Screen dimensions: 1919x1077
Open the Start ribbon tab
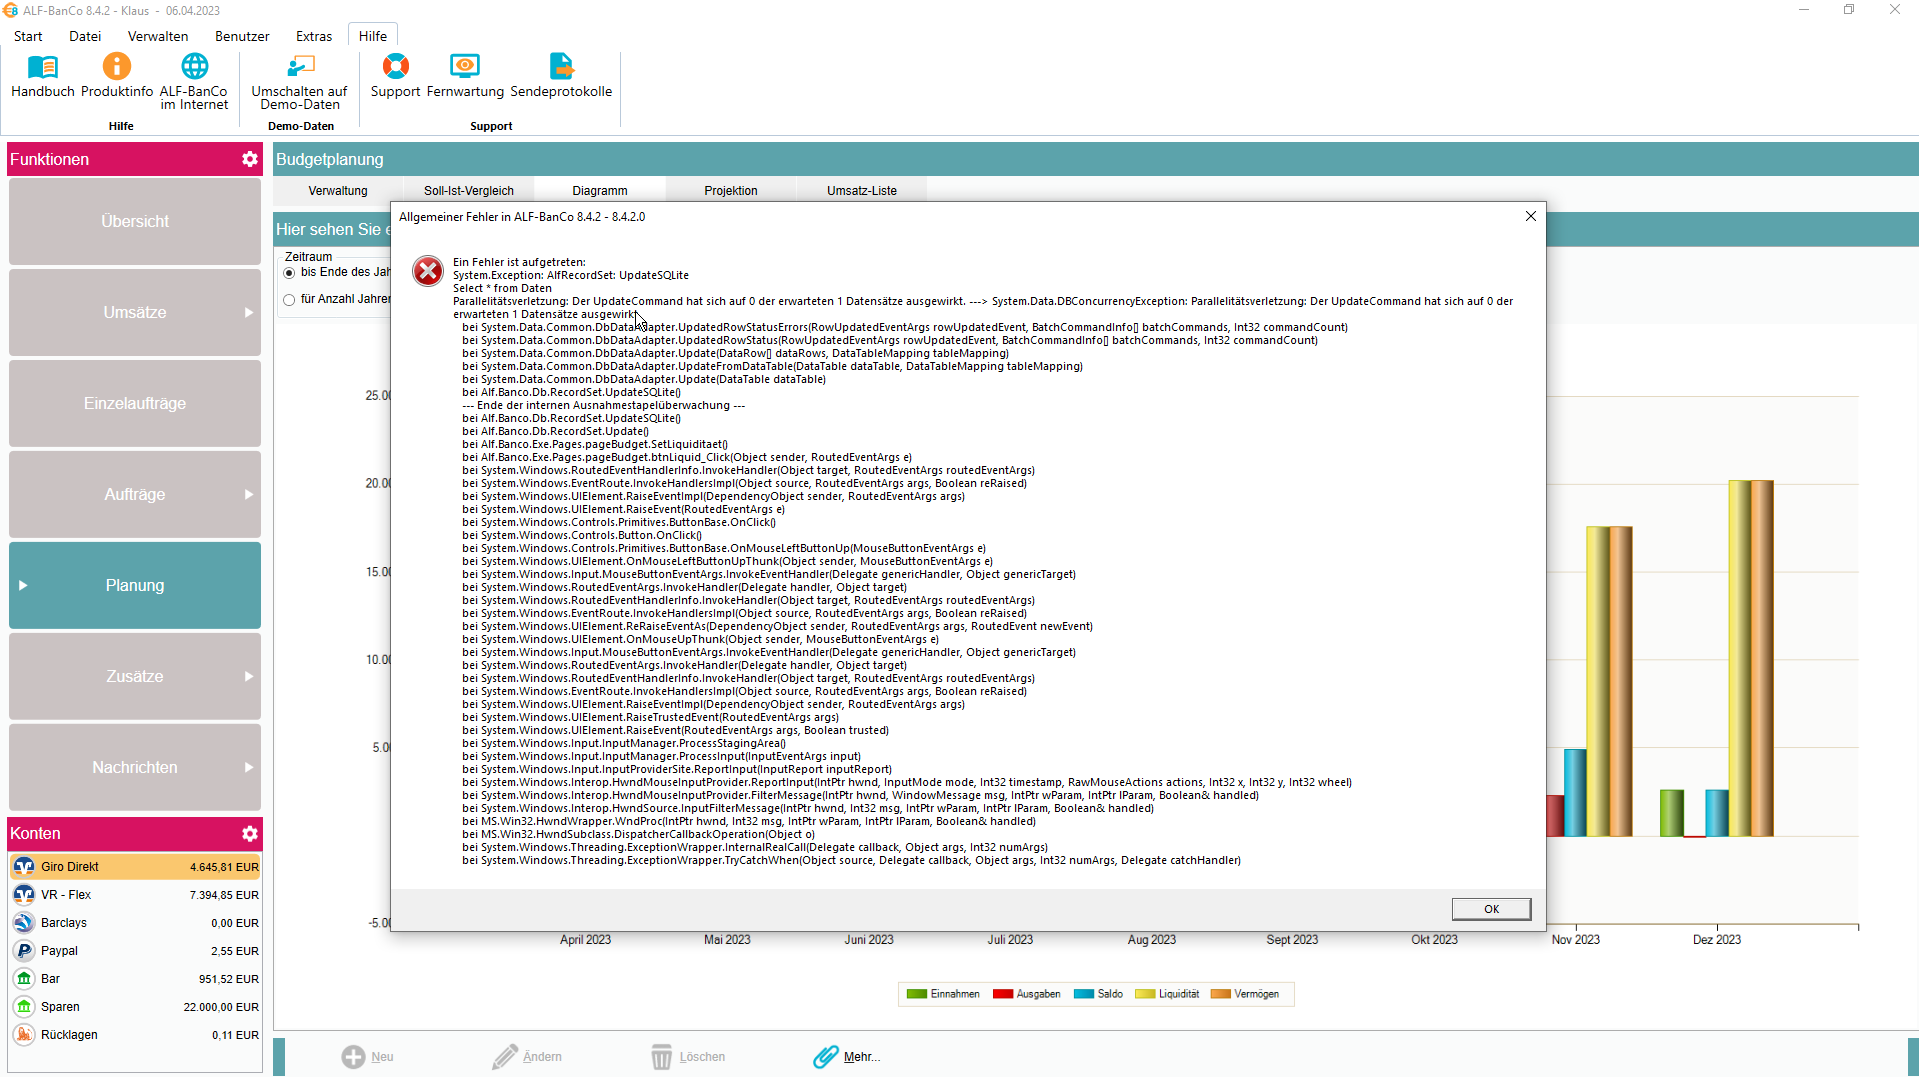pyautogui.click(x=28, y=36)
